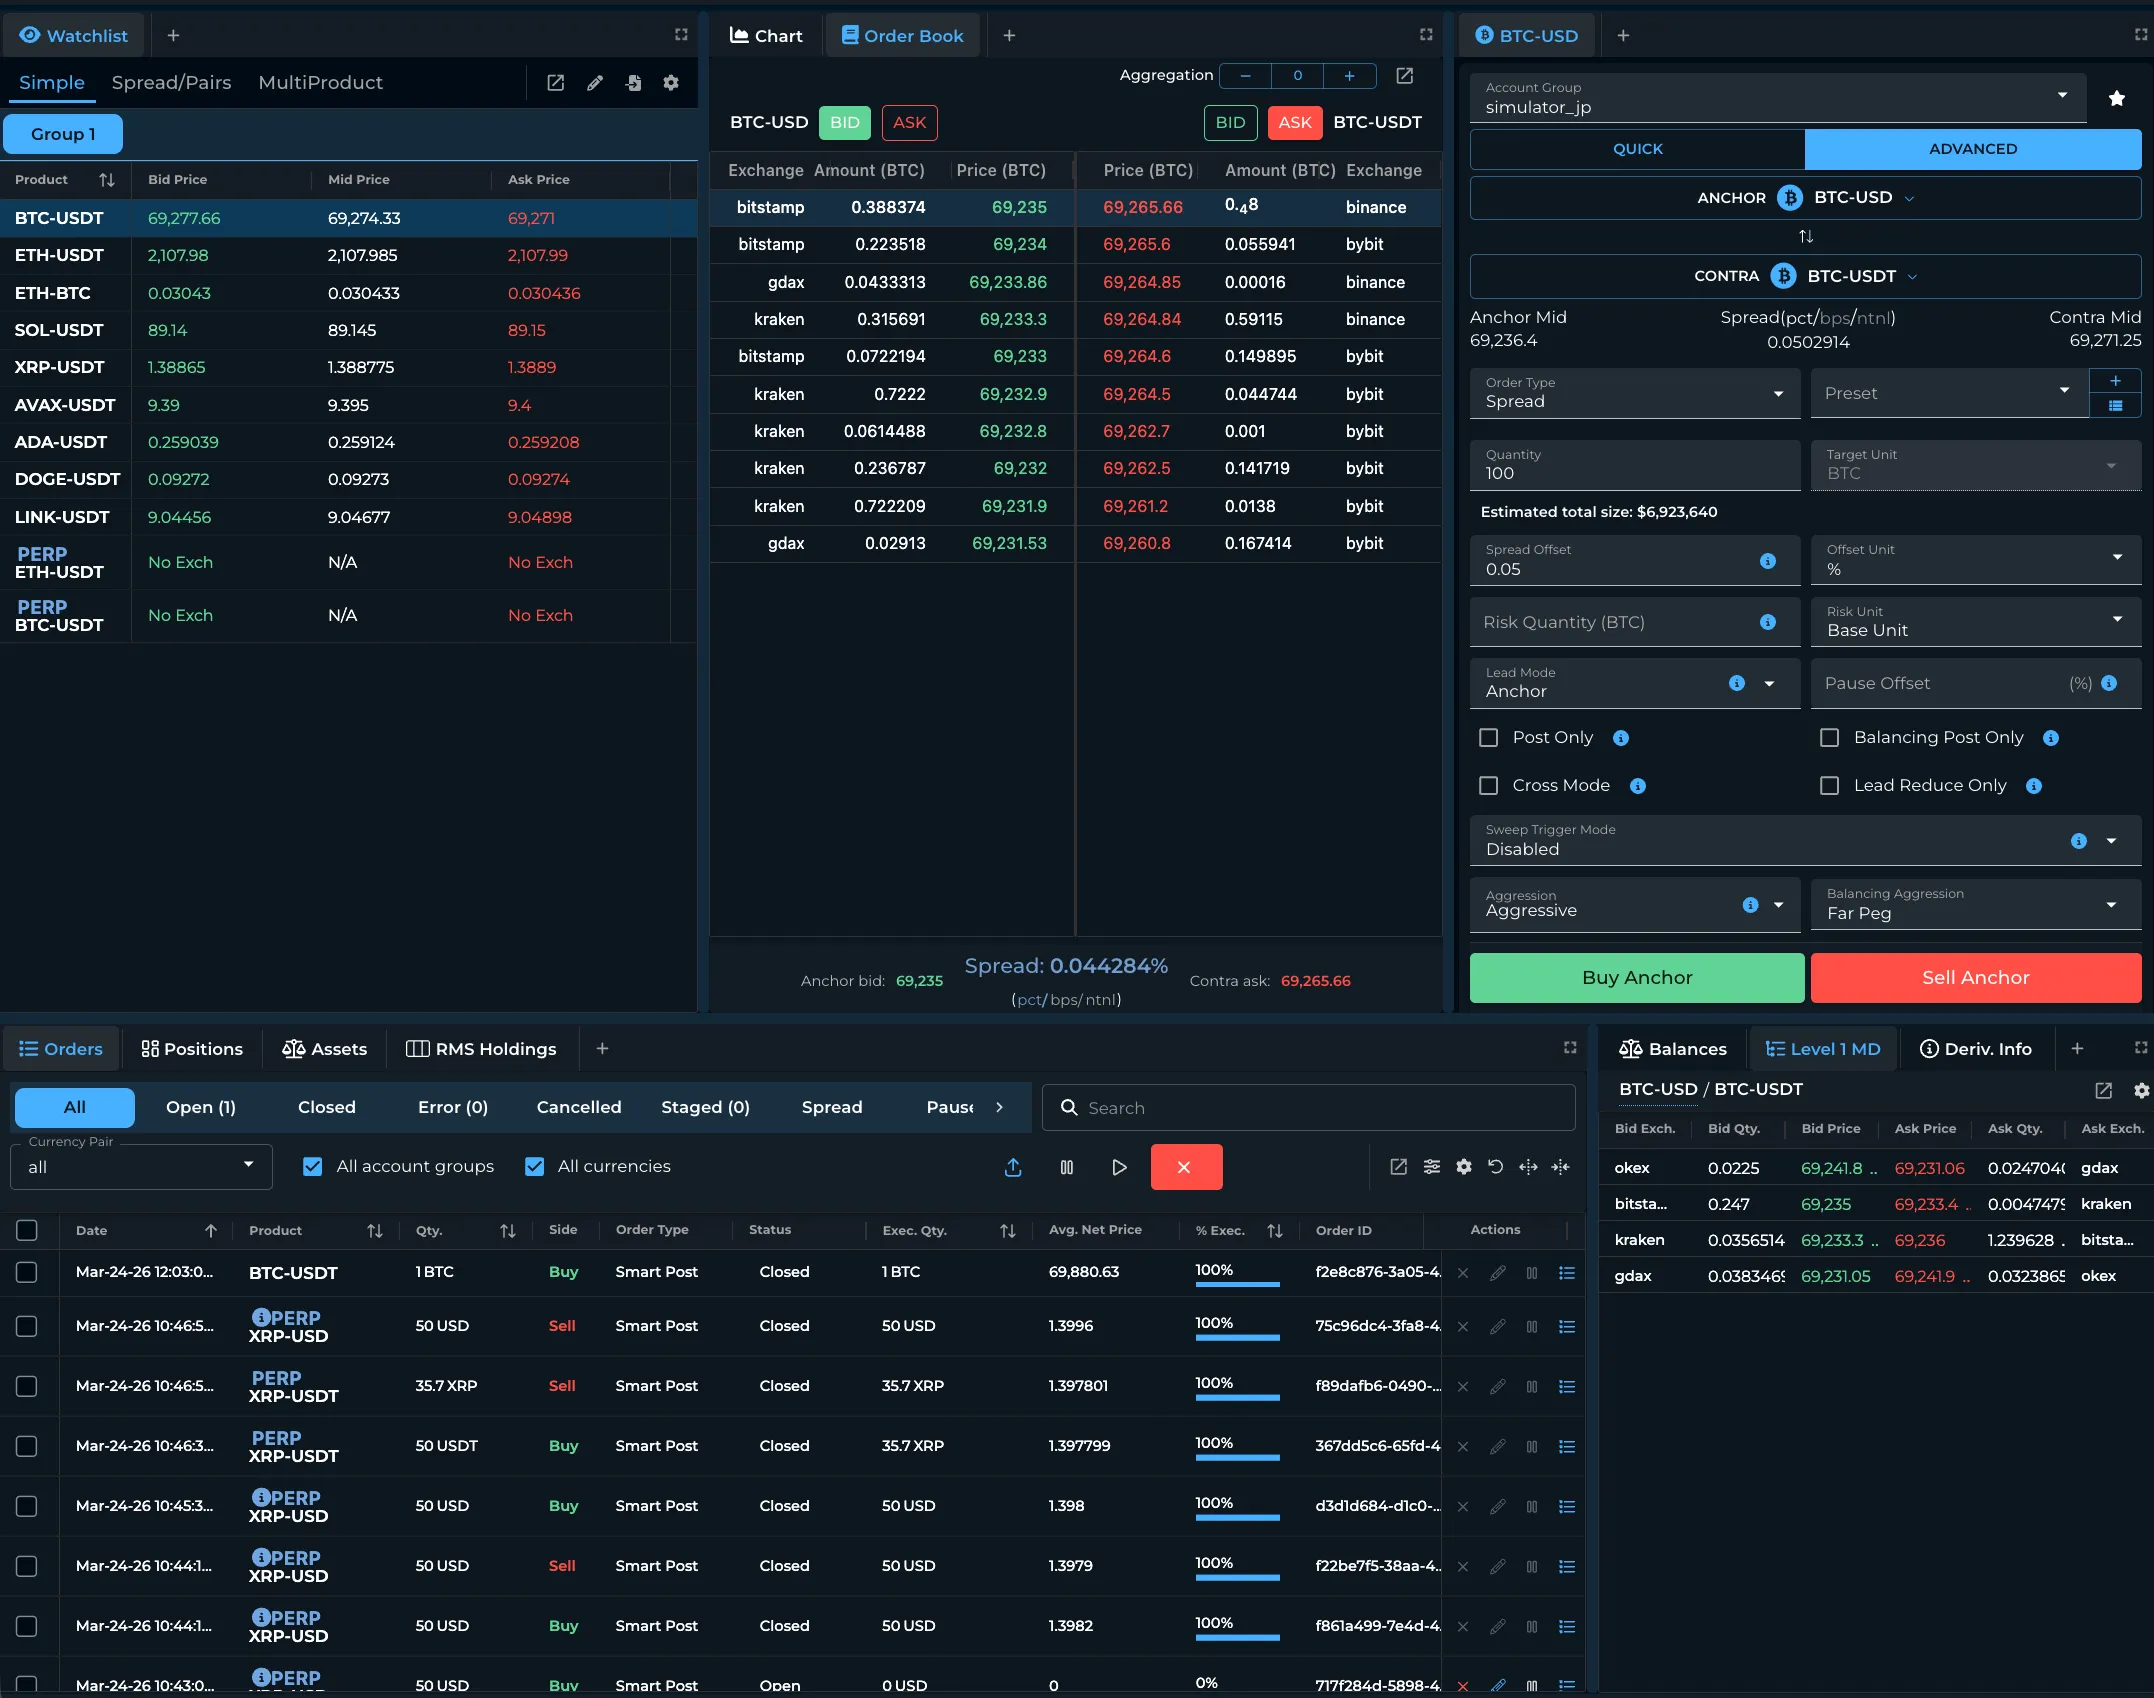
Task: Switch to MultiProduct watchlist tab
Action: [x=320, y=83]
